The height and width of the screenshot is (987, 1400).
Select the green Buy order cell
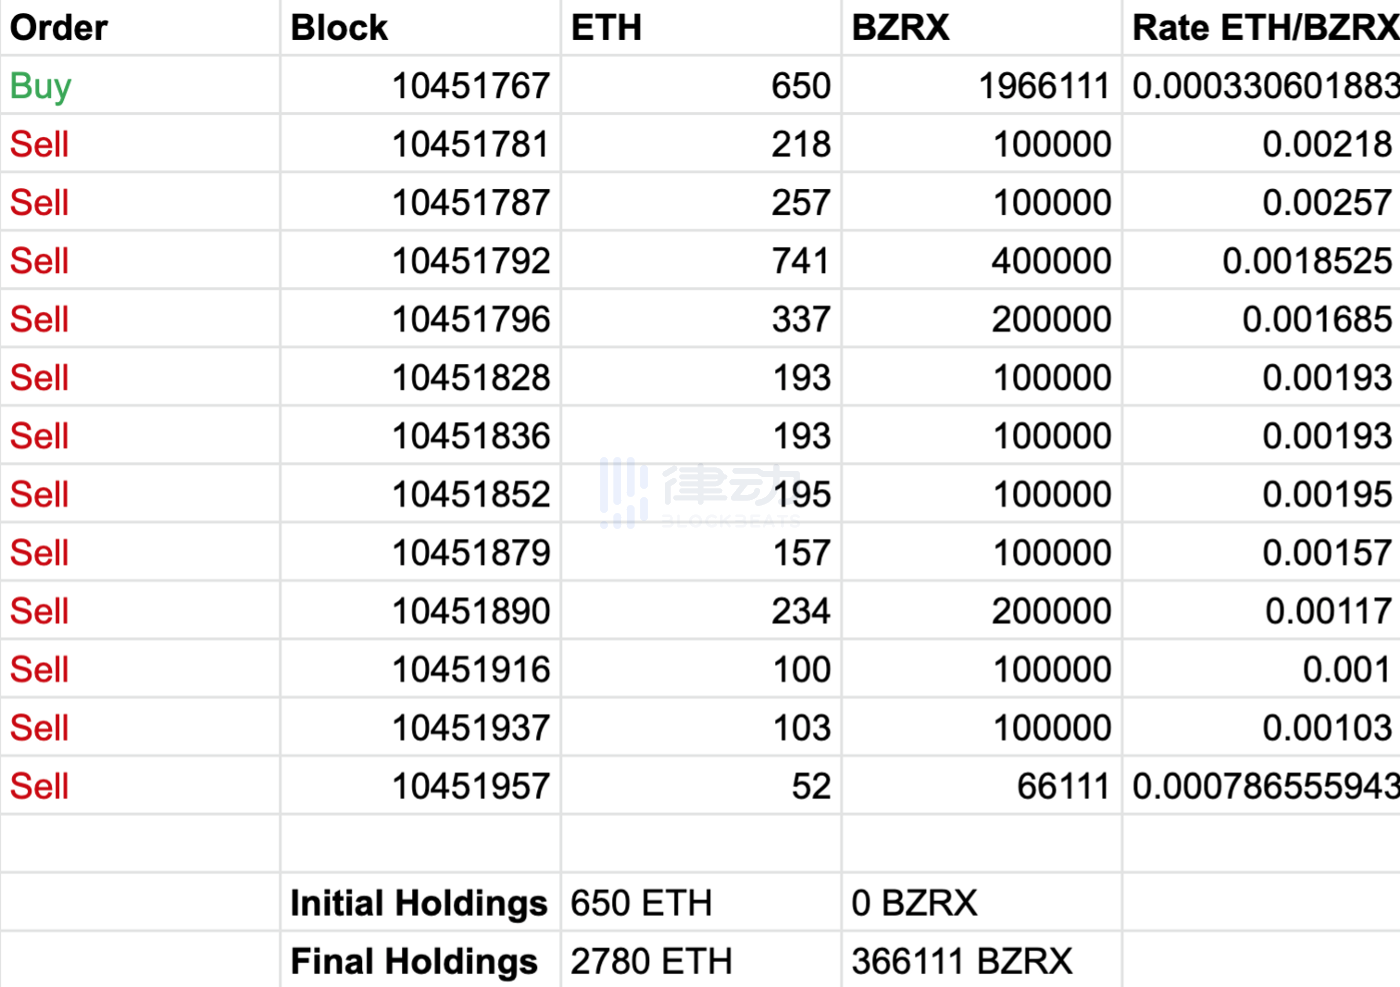click(41, 86)
